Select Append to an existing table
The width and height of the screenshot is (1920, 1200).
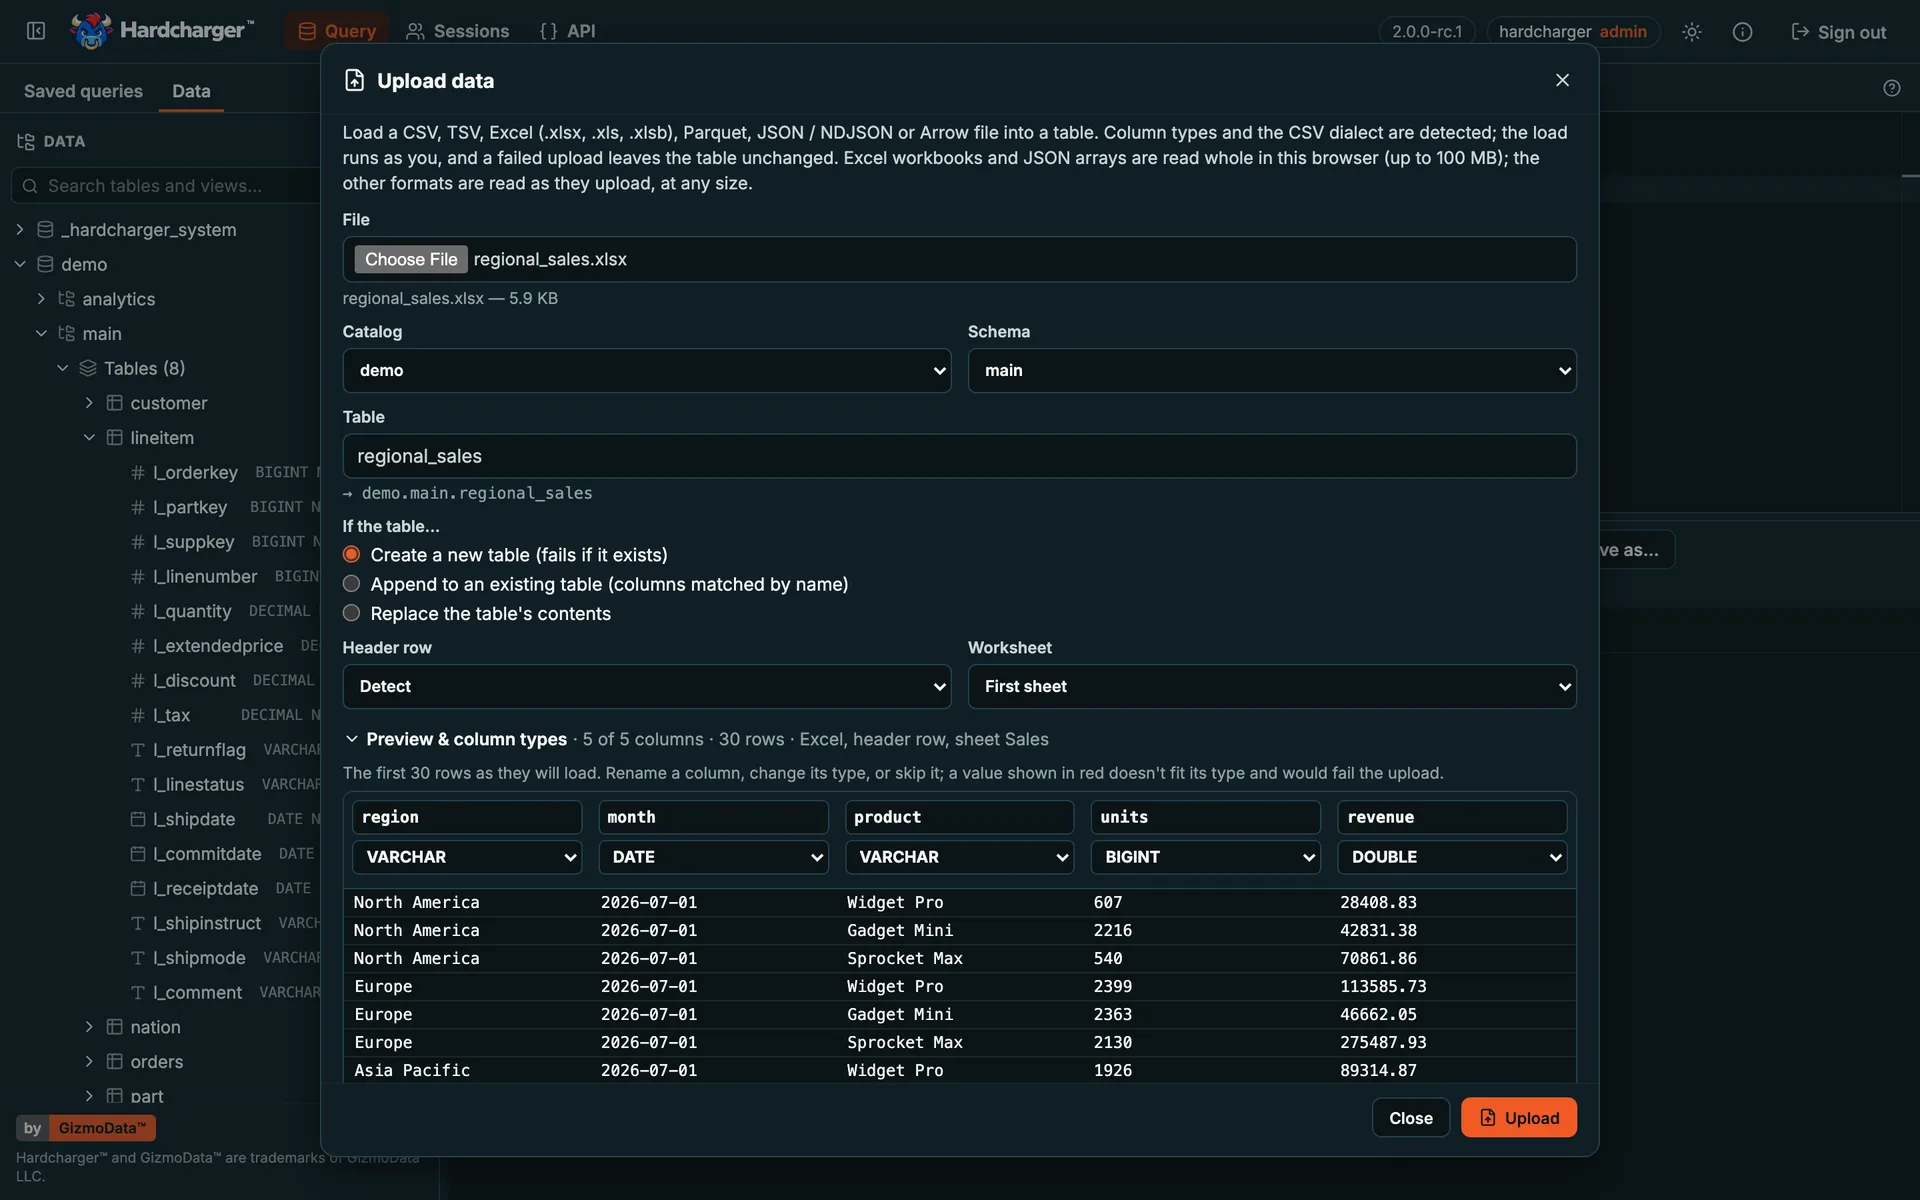tap(351, 584)
